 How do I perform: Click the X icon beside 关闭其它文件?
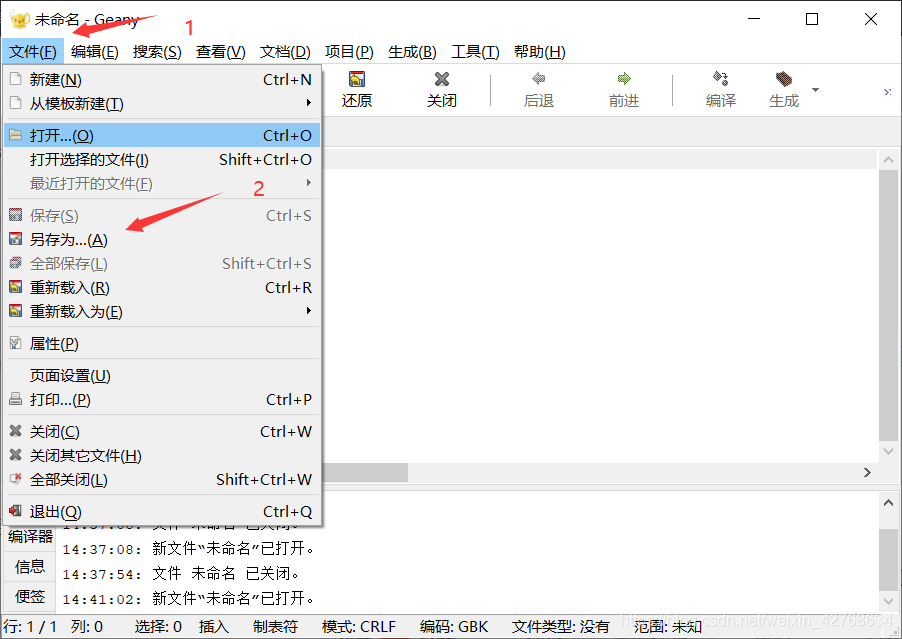coord(16,455)
